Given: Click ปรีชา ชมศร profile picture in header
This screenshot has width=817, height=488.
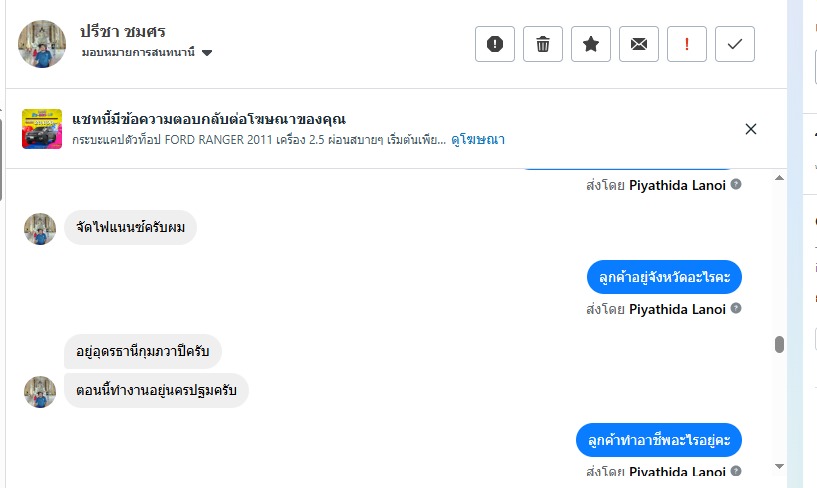Looking at the screenshot, I should [x=42, y=44].
